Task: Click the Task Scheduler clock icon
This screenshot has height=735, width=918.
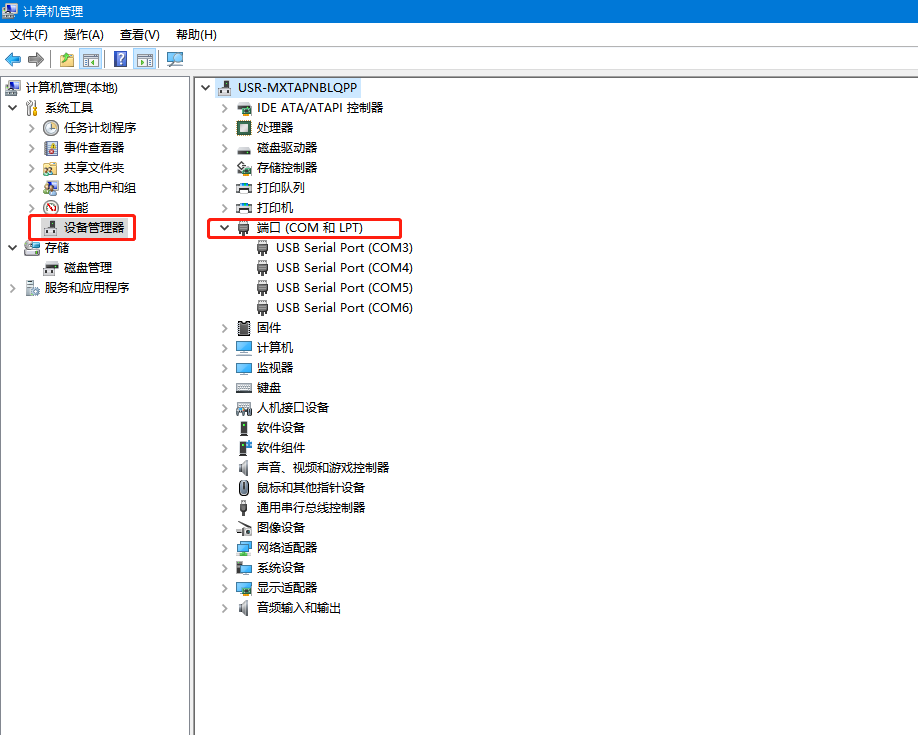Action: pos(51,128)
